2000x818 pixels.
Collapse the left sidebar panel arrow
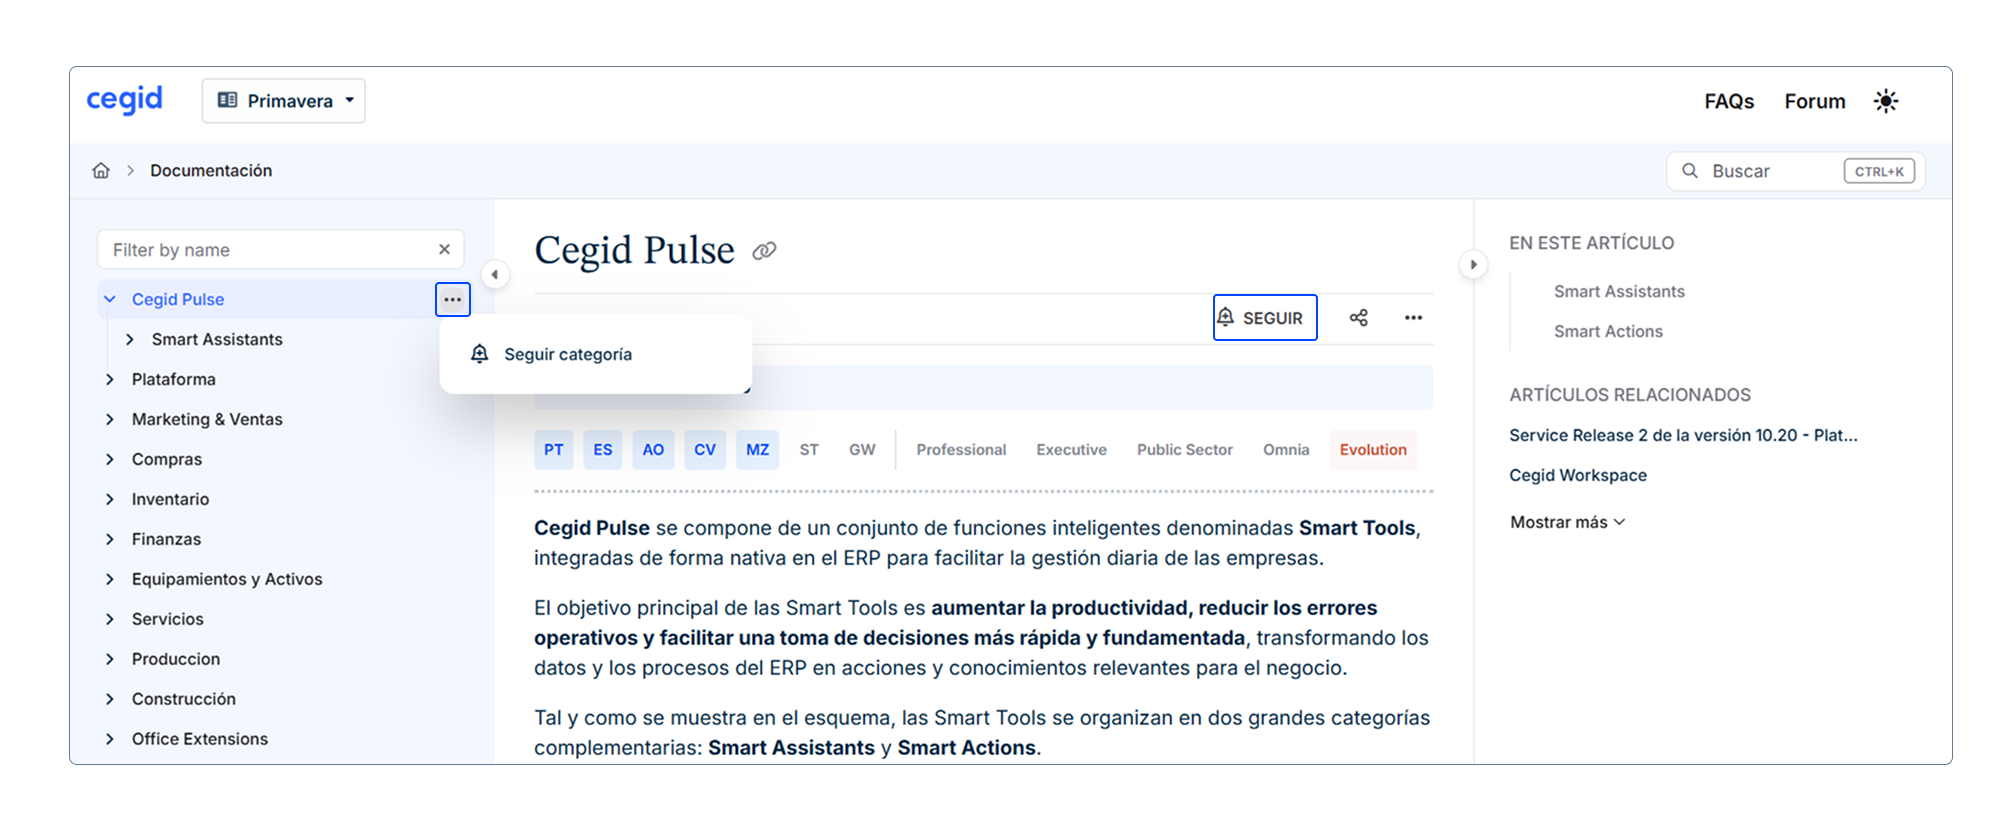click(495, 274)
